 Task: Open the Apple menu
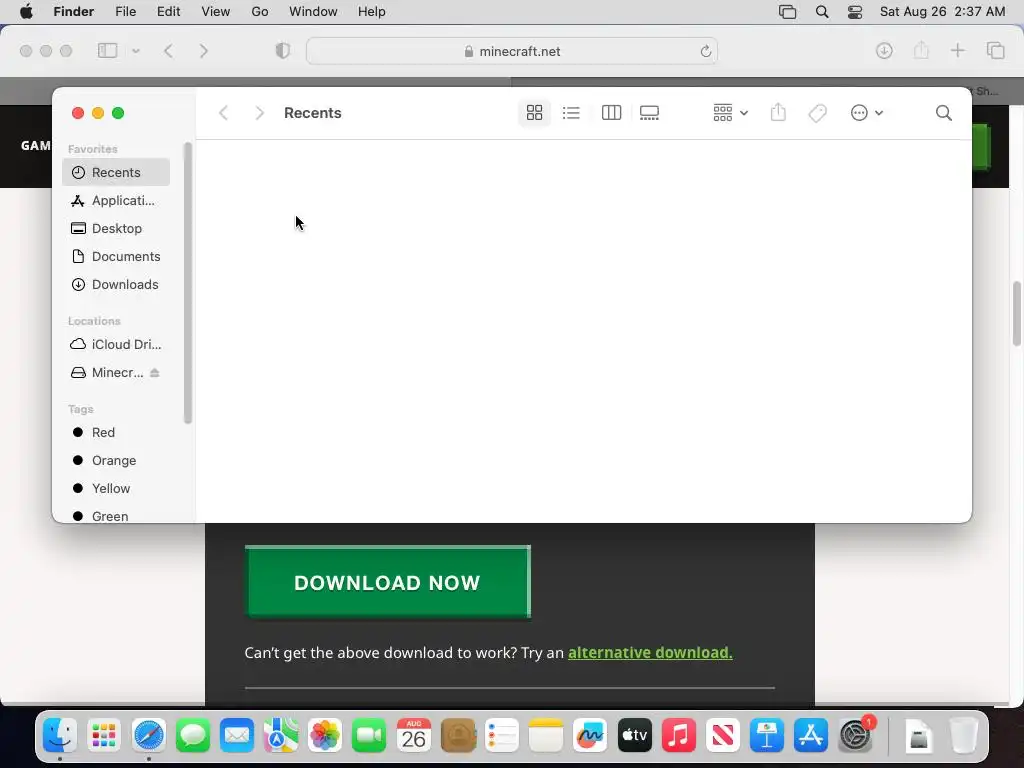click(26, 12)
